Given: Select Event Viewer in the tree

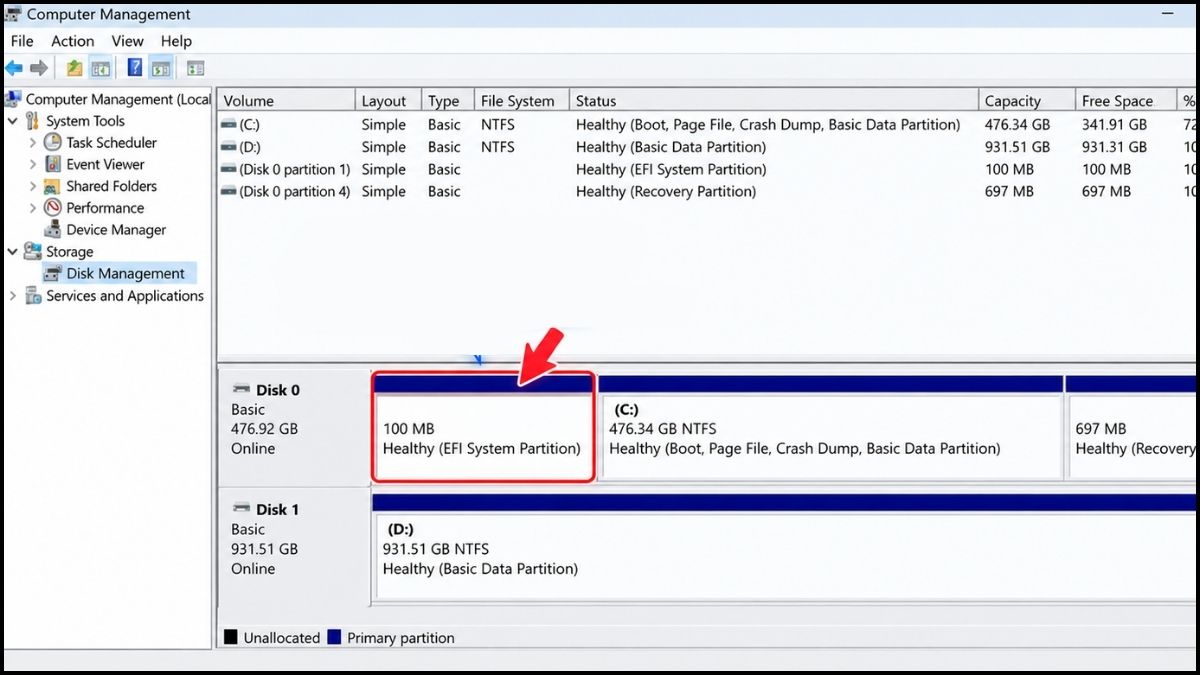Looking at the screenshot, I should (x=105, y=164).
